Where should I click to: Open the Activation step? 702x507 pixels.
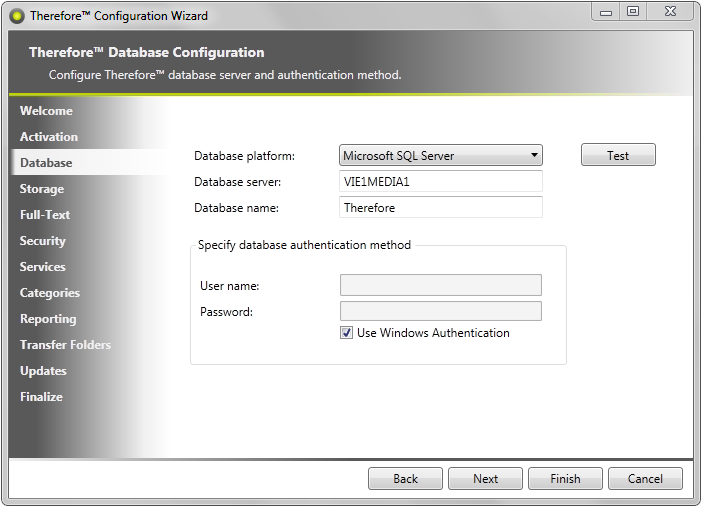[x=49, y=137]
